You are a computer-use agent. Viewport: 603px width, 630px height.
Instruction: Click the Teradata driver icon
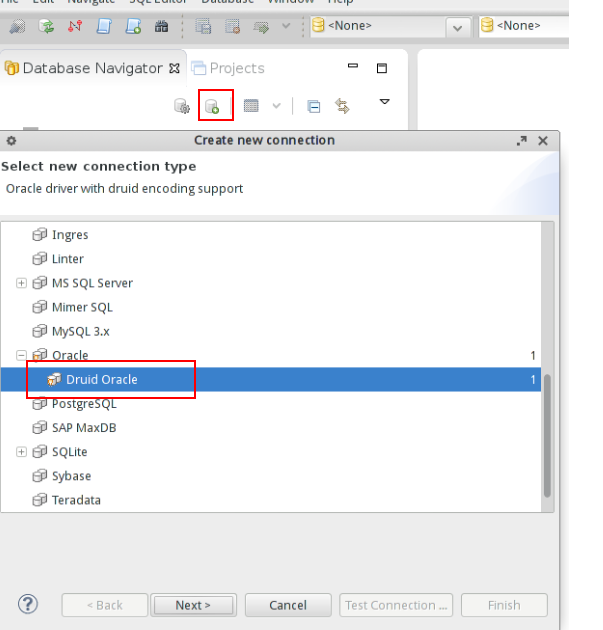pos(39,500)
